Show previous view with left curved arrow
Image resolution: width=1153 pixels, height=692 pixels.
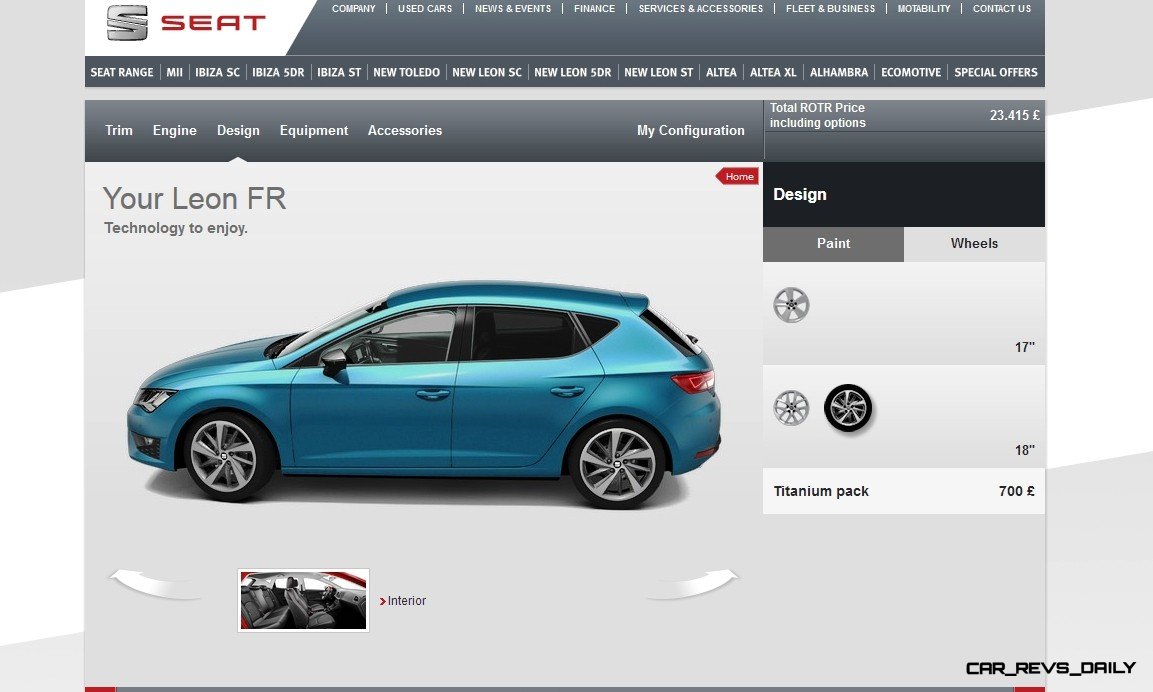(x=155, y=584)
